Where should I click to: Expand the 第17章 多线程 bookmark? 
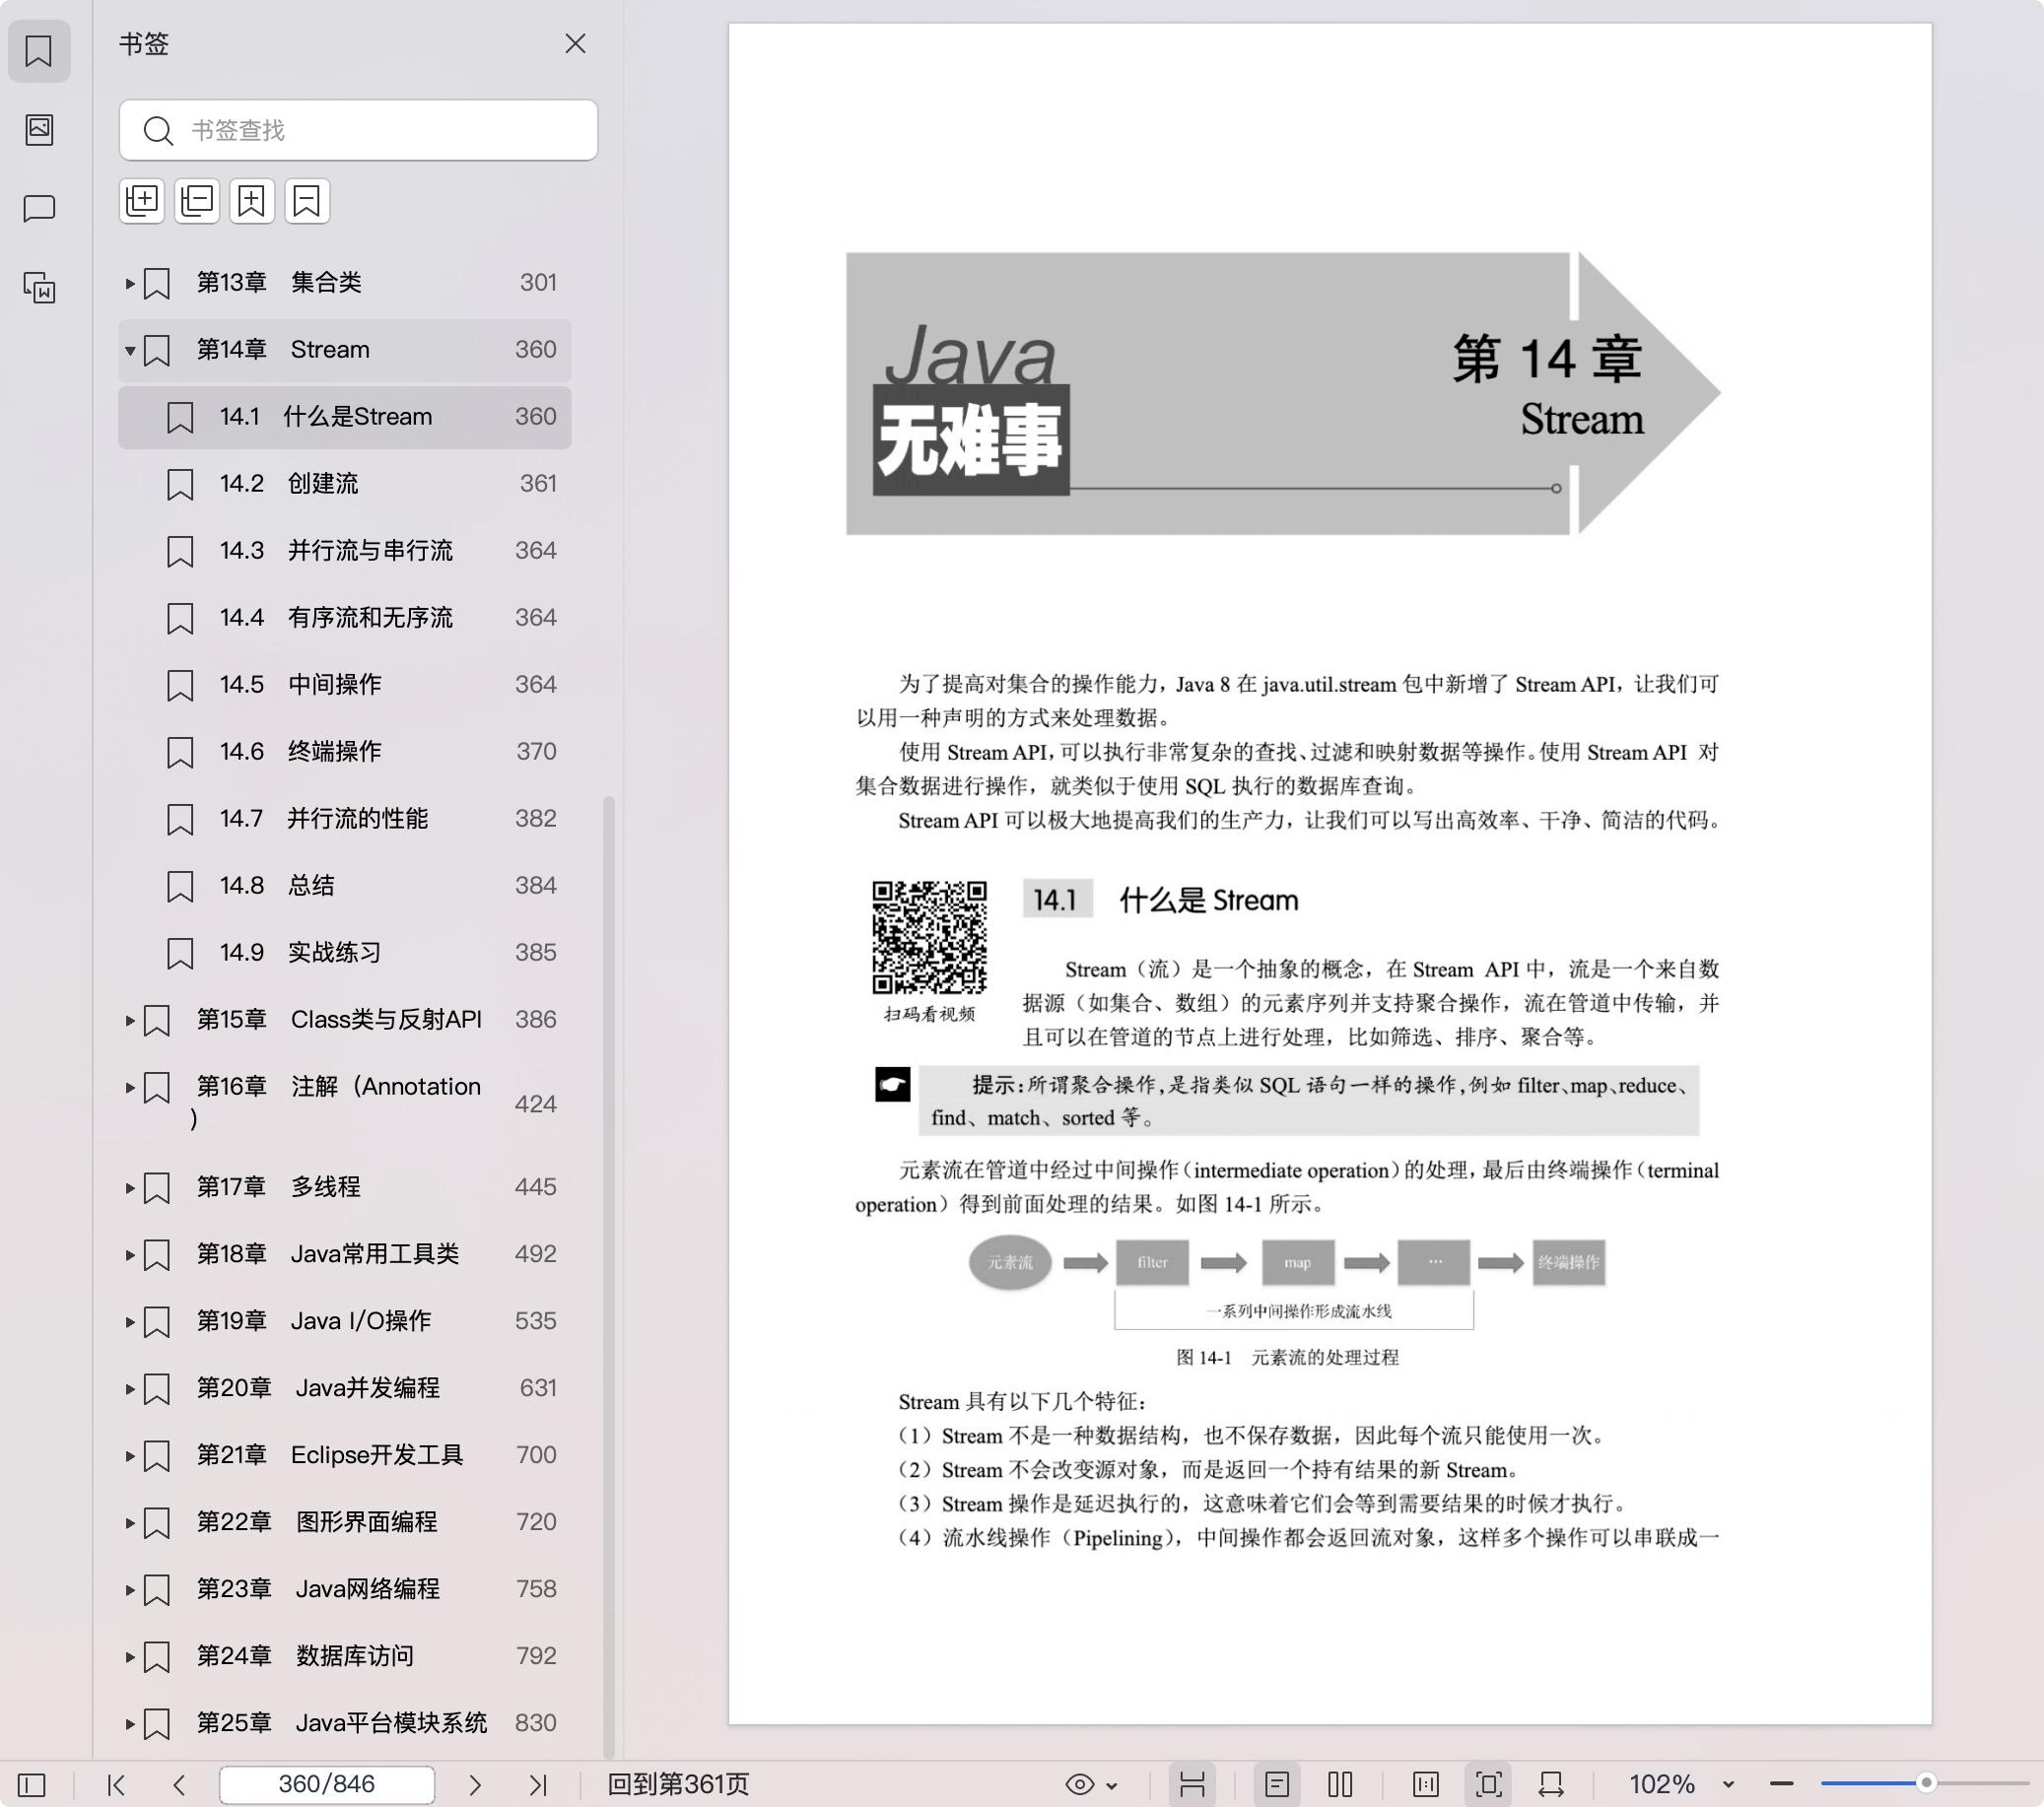click(x=130, y=1187)
